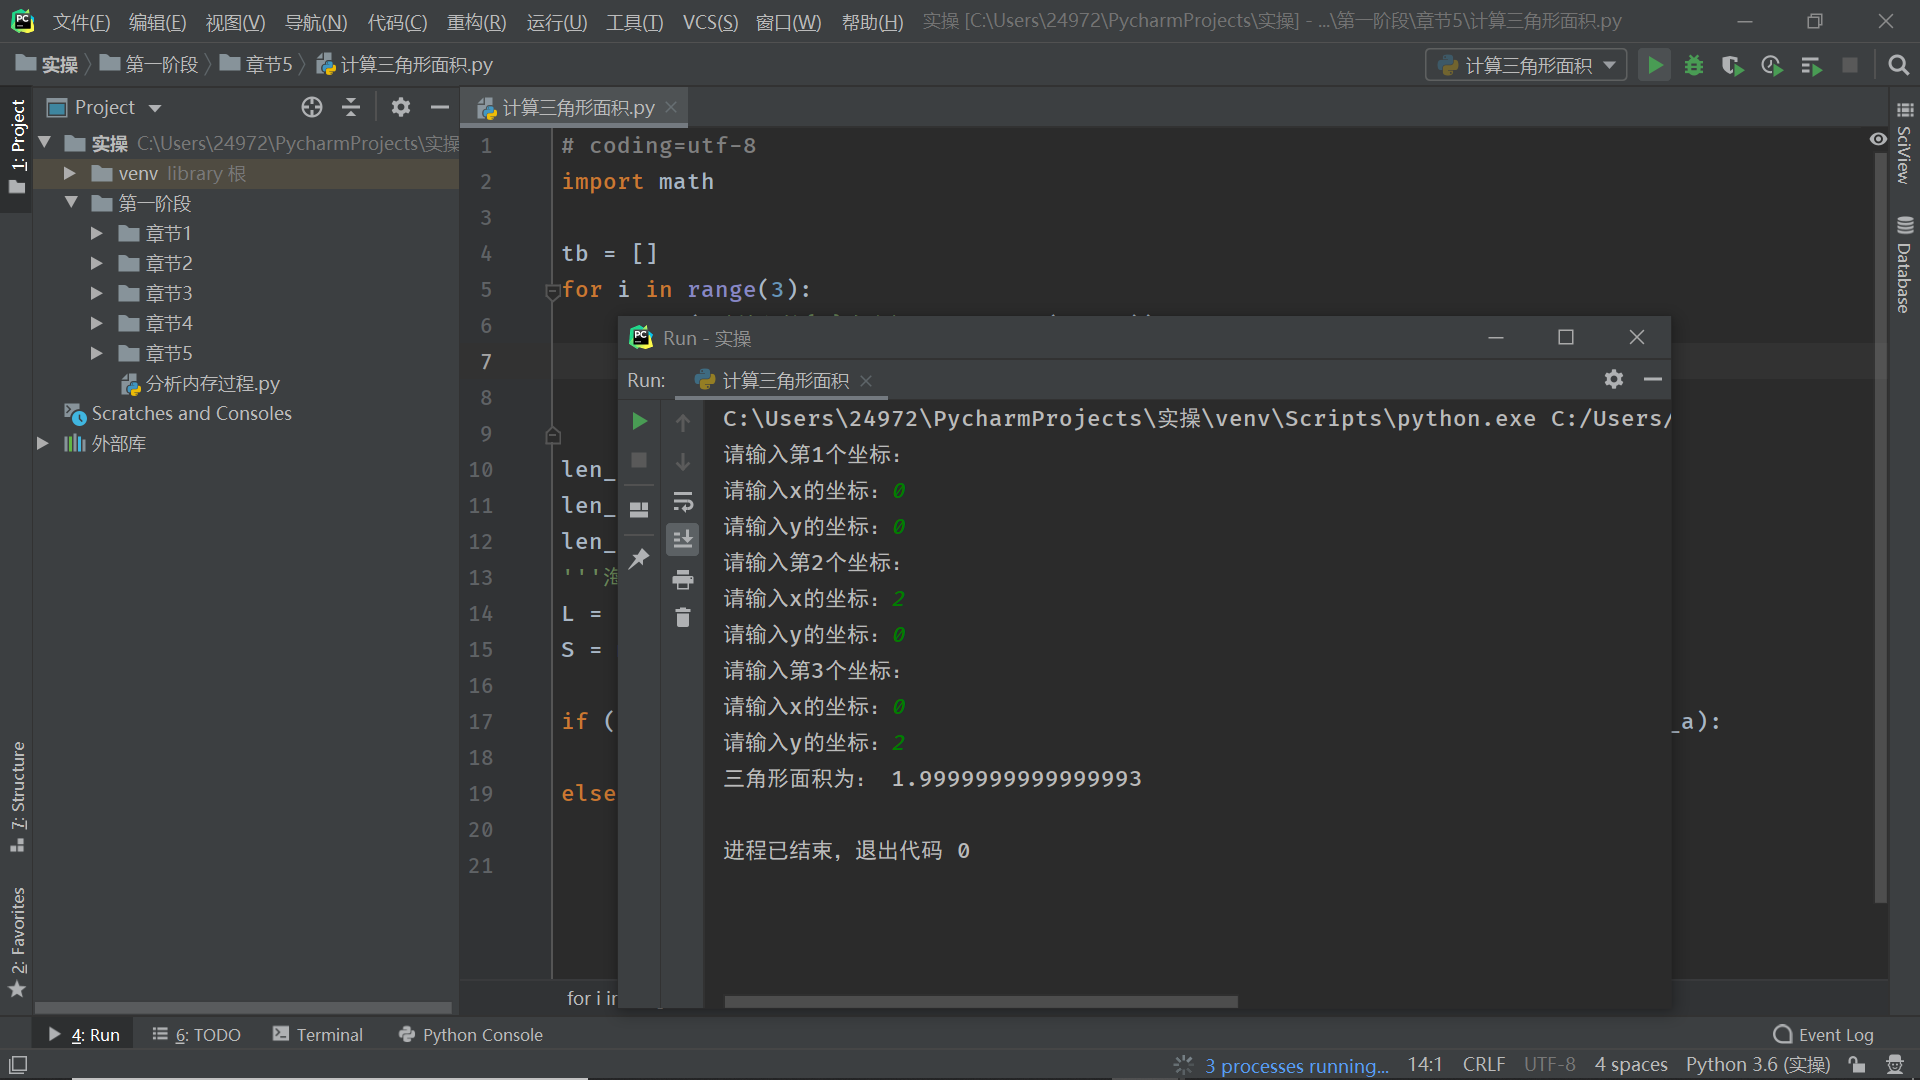
Task: Select Python 3.6 interpreter widget
Action: (1757, 1065)
